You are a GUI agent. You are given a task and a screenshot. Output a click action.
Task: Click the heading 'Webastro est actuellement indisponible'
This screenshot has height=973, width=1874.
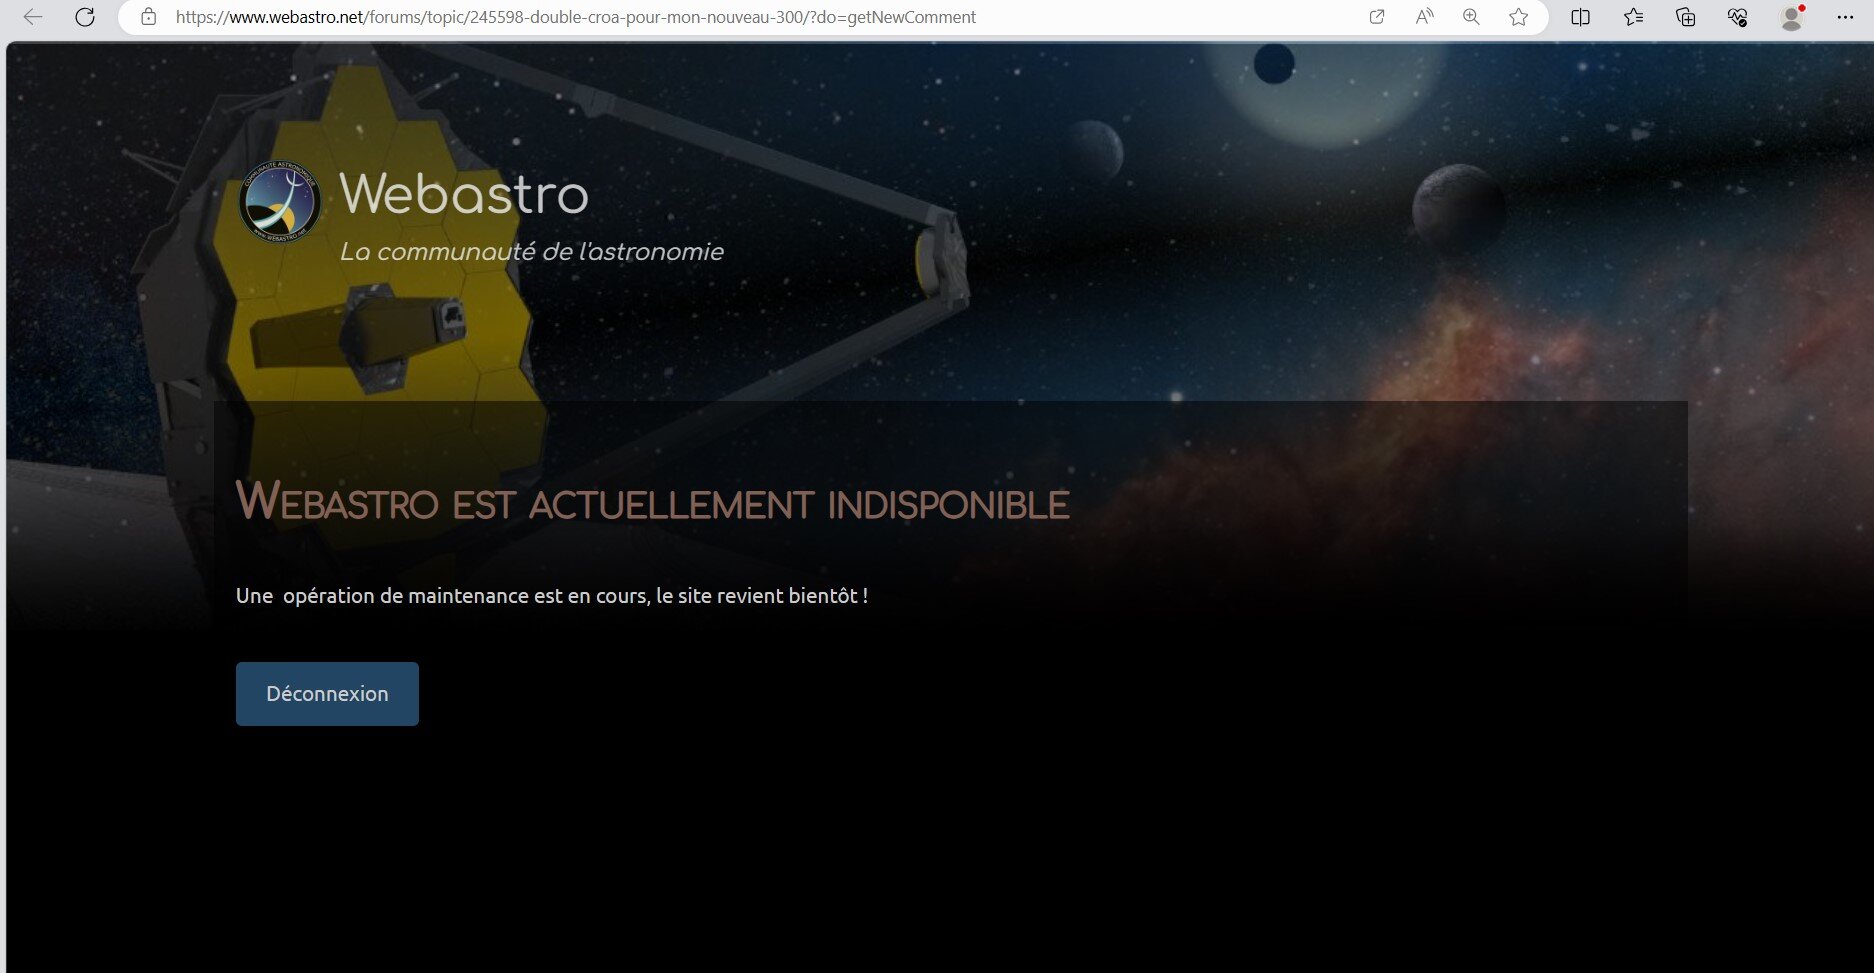point(652,501)
